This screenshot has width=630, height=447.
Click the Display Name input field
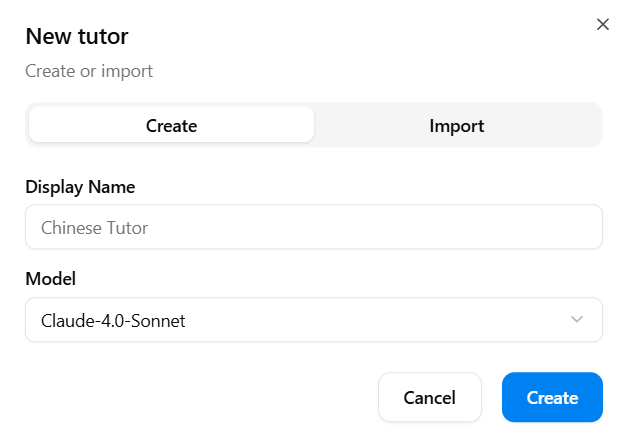(314, 227)
